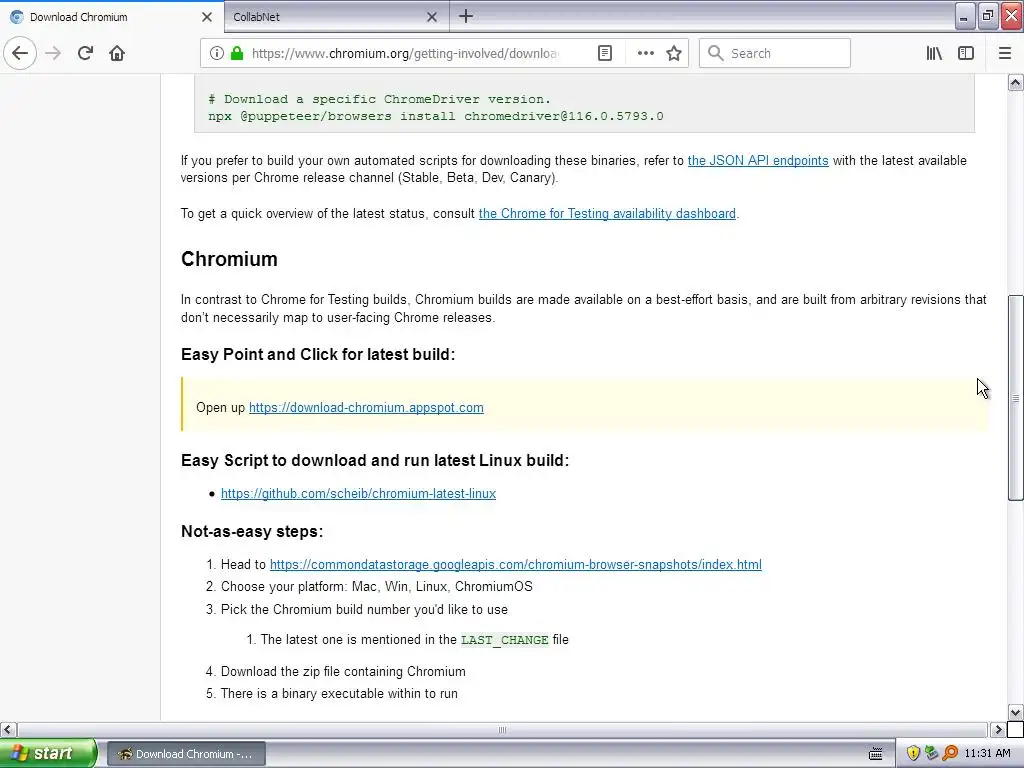Open Chrome for Testing availability dashboard link

click(x=607, y=214)
